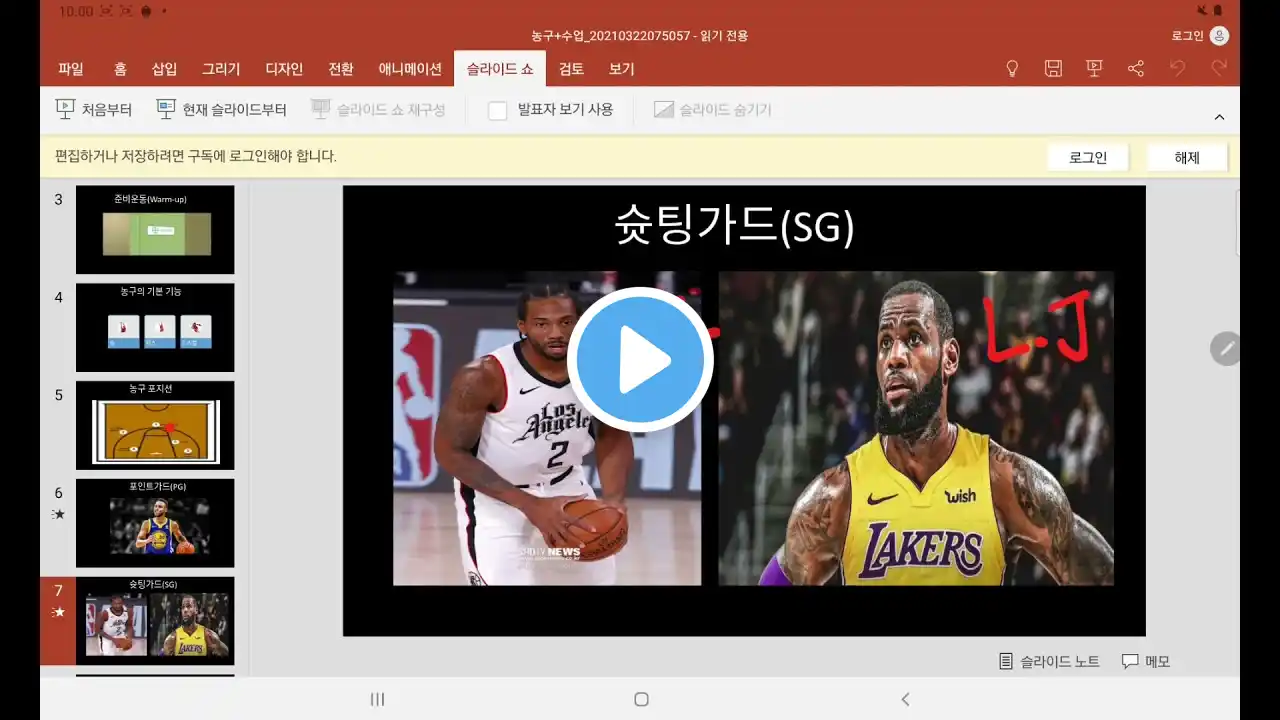This screenshot has width=1280, height=720.
Task: Click the 로그인 button in yellow bar
Action: coord(1088,157)
